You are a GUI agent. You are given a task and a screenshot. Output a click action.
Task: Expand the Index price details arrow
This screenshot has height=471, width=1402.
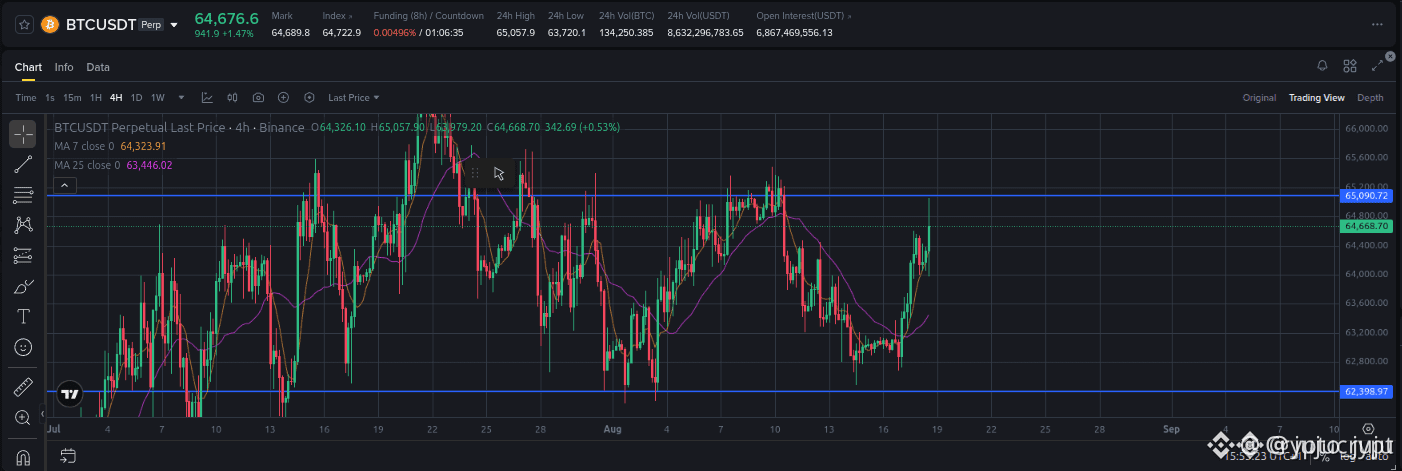click(351, 16)
